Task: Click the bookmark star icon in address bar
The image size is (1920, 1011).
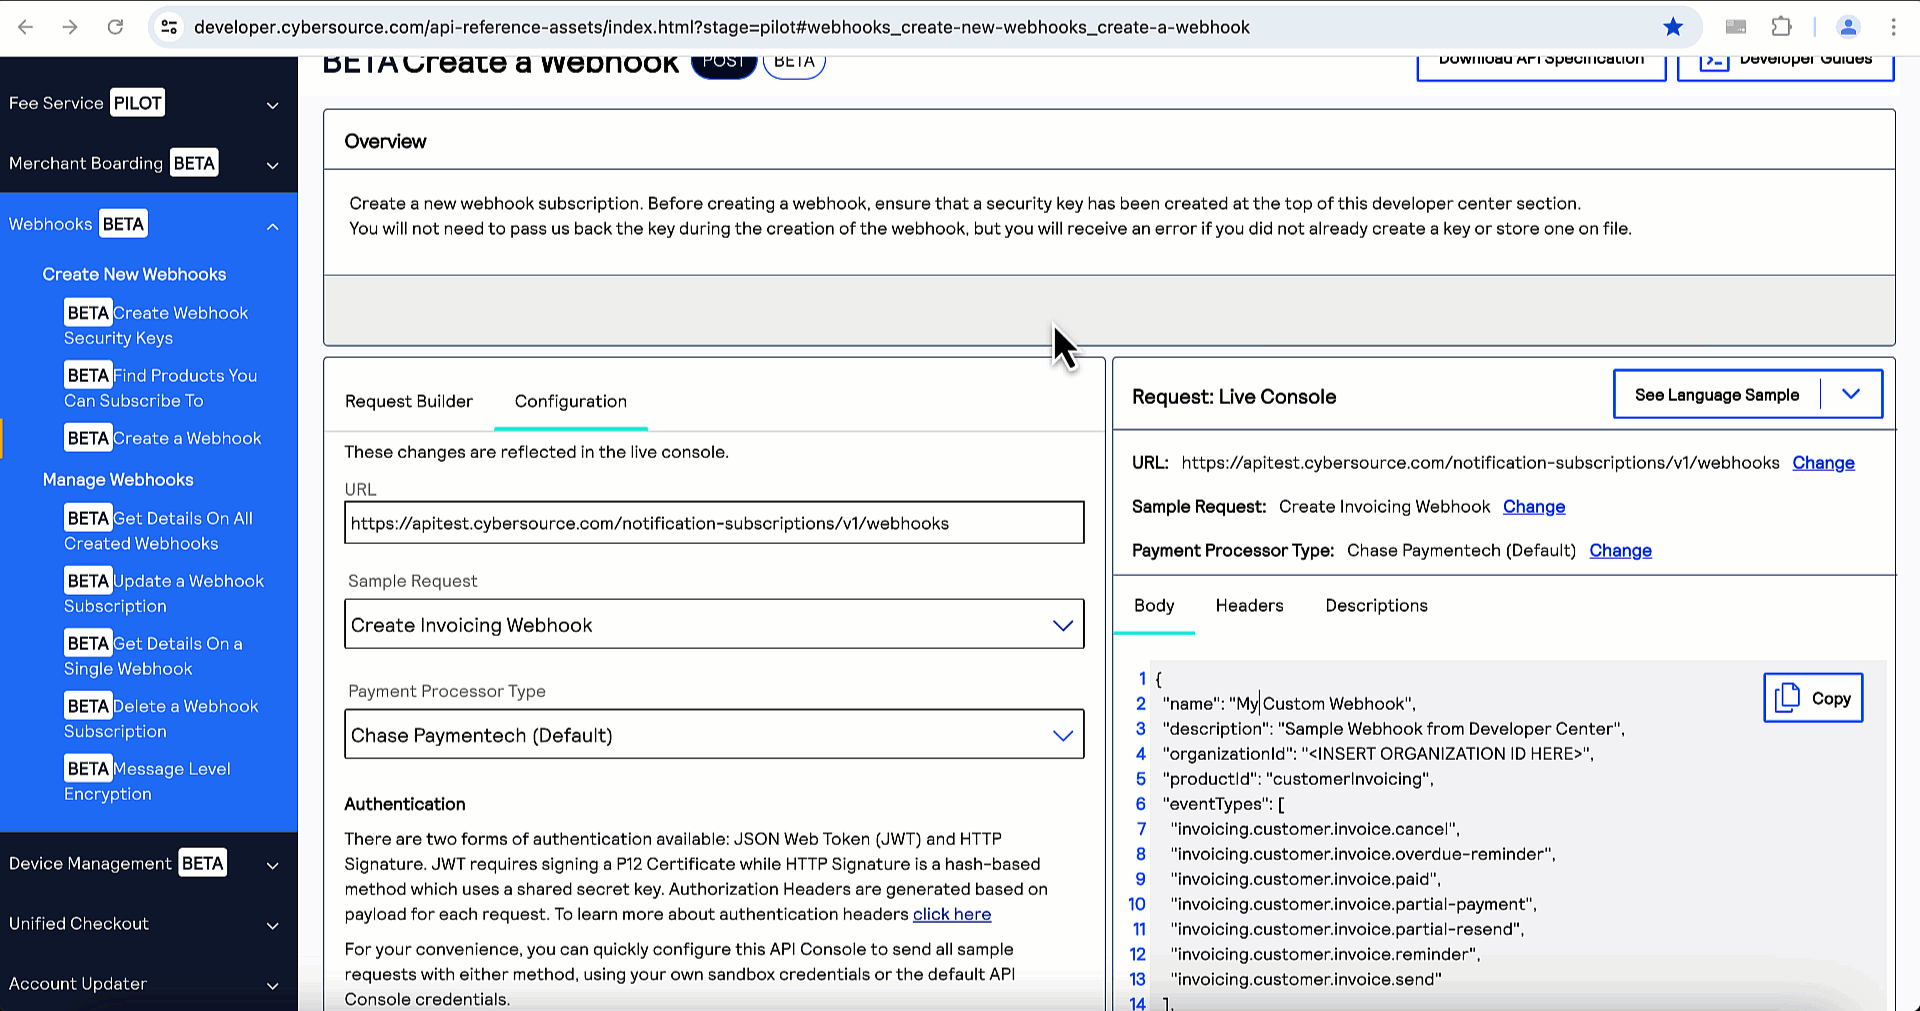Action: click(x=1673, y=27)
